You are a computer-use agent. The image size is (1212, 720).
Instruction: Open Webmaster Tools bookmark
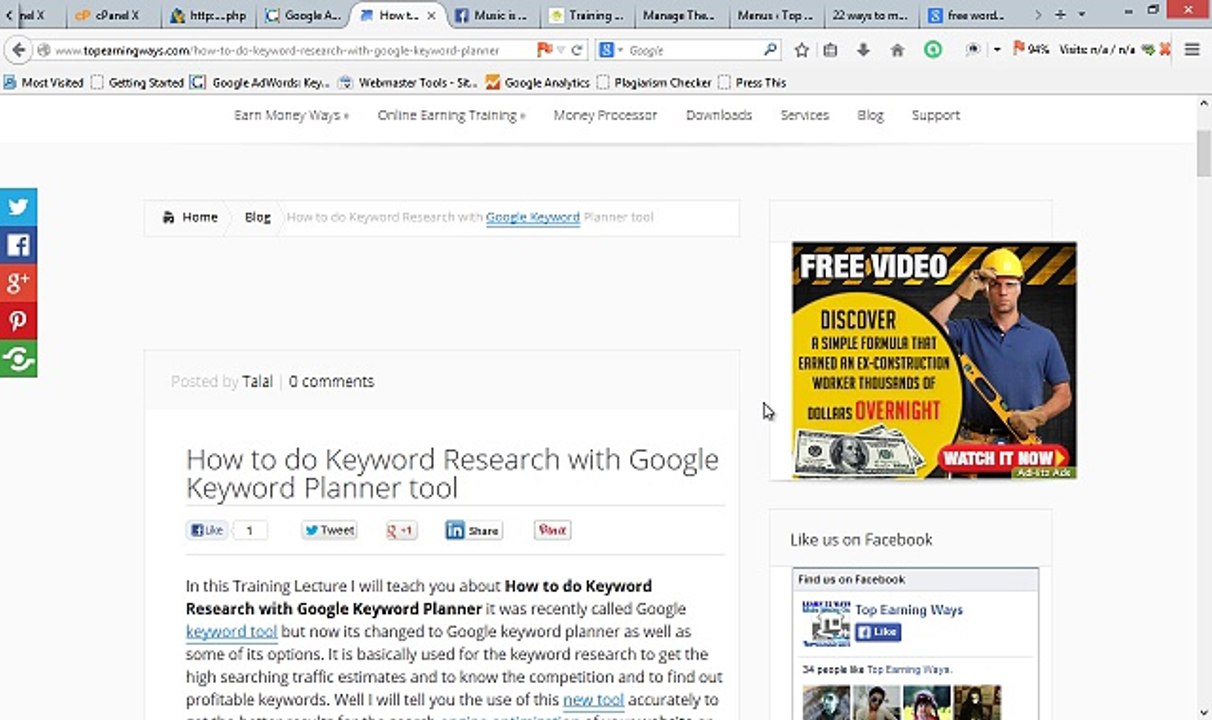408,83
